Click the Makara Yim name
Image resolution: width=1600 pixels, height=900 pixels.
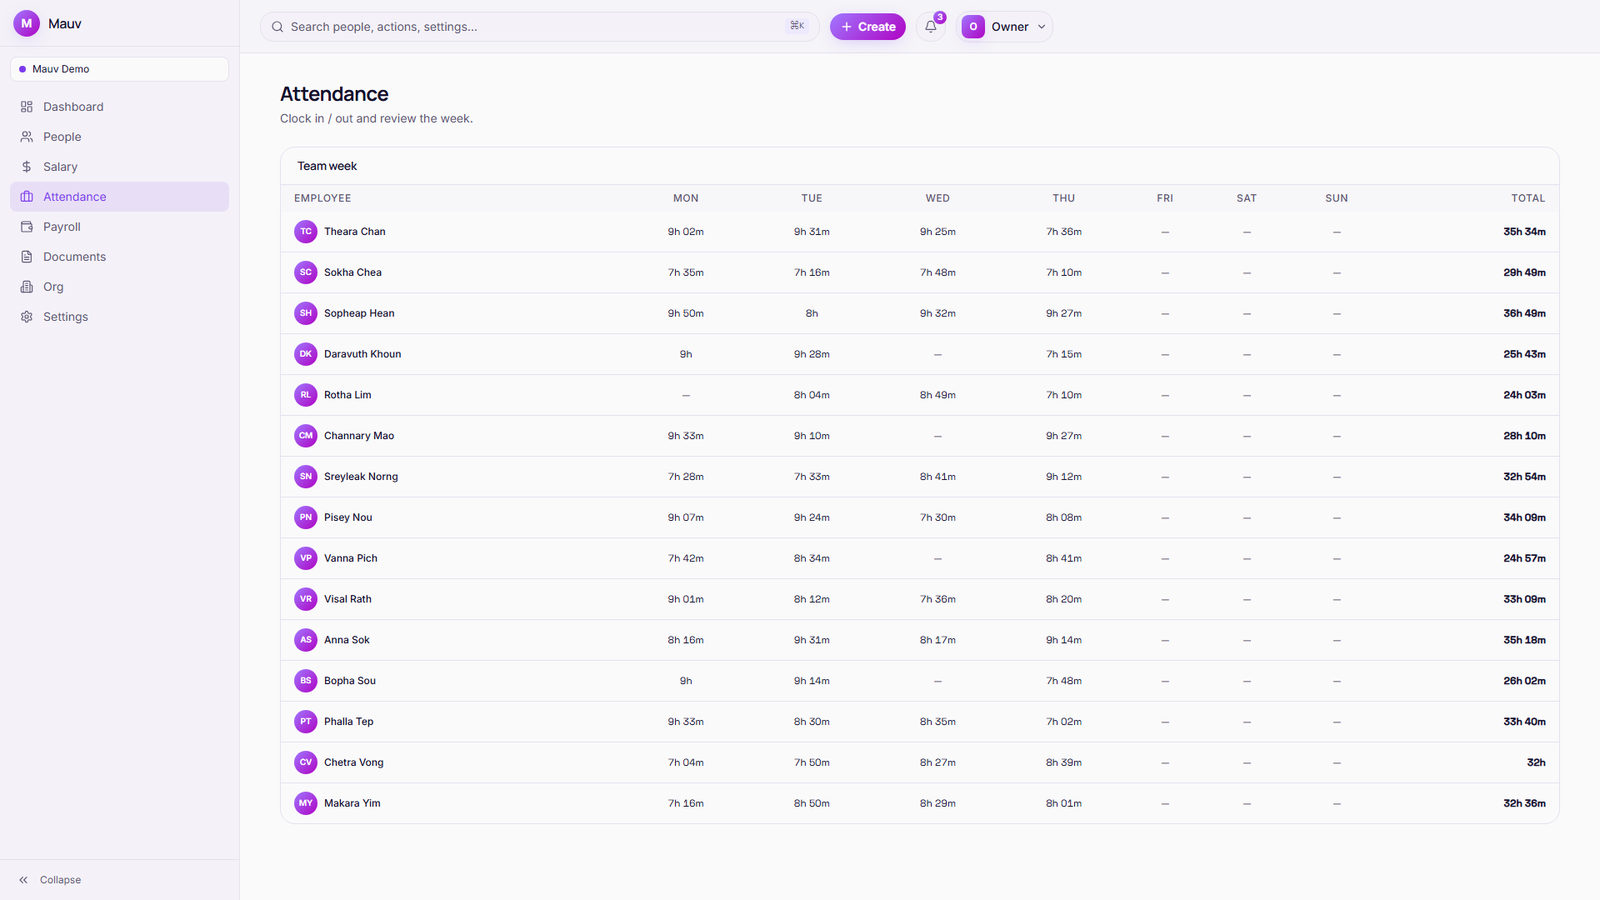tap(352, 803)
